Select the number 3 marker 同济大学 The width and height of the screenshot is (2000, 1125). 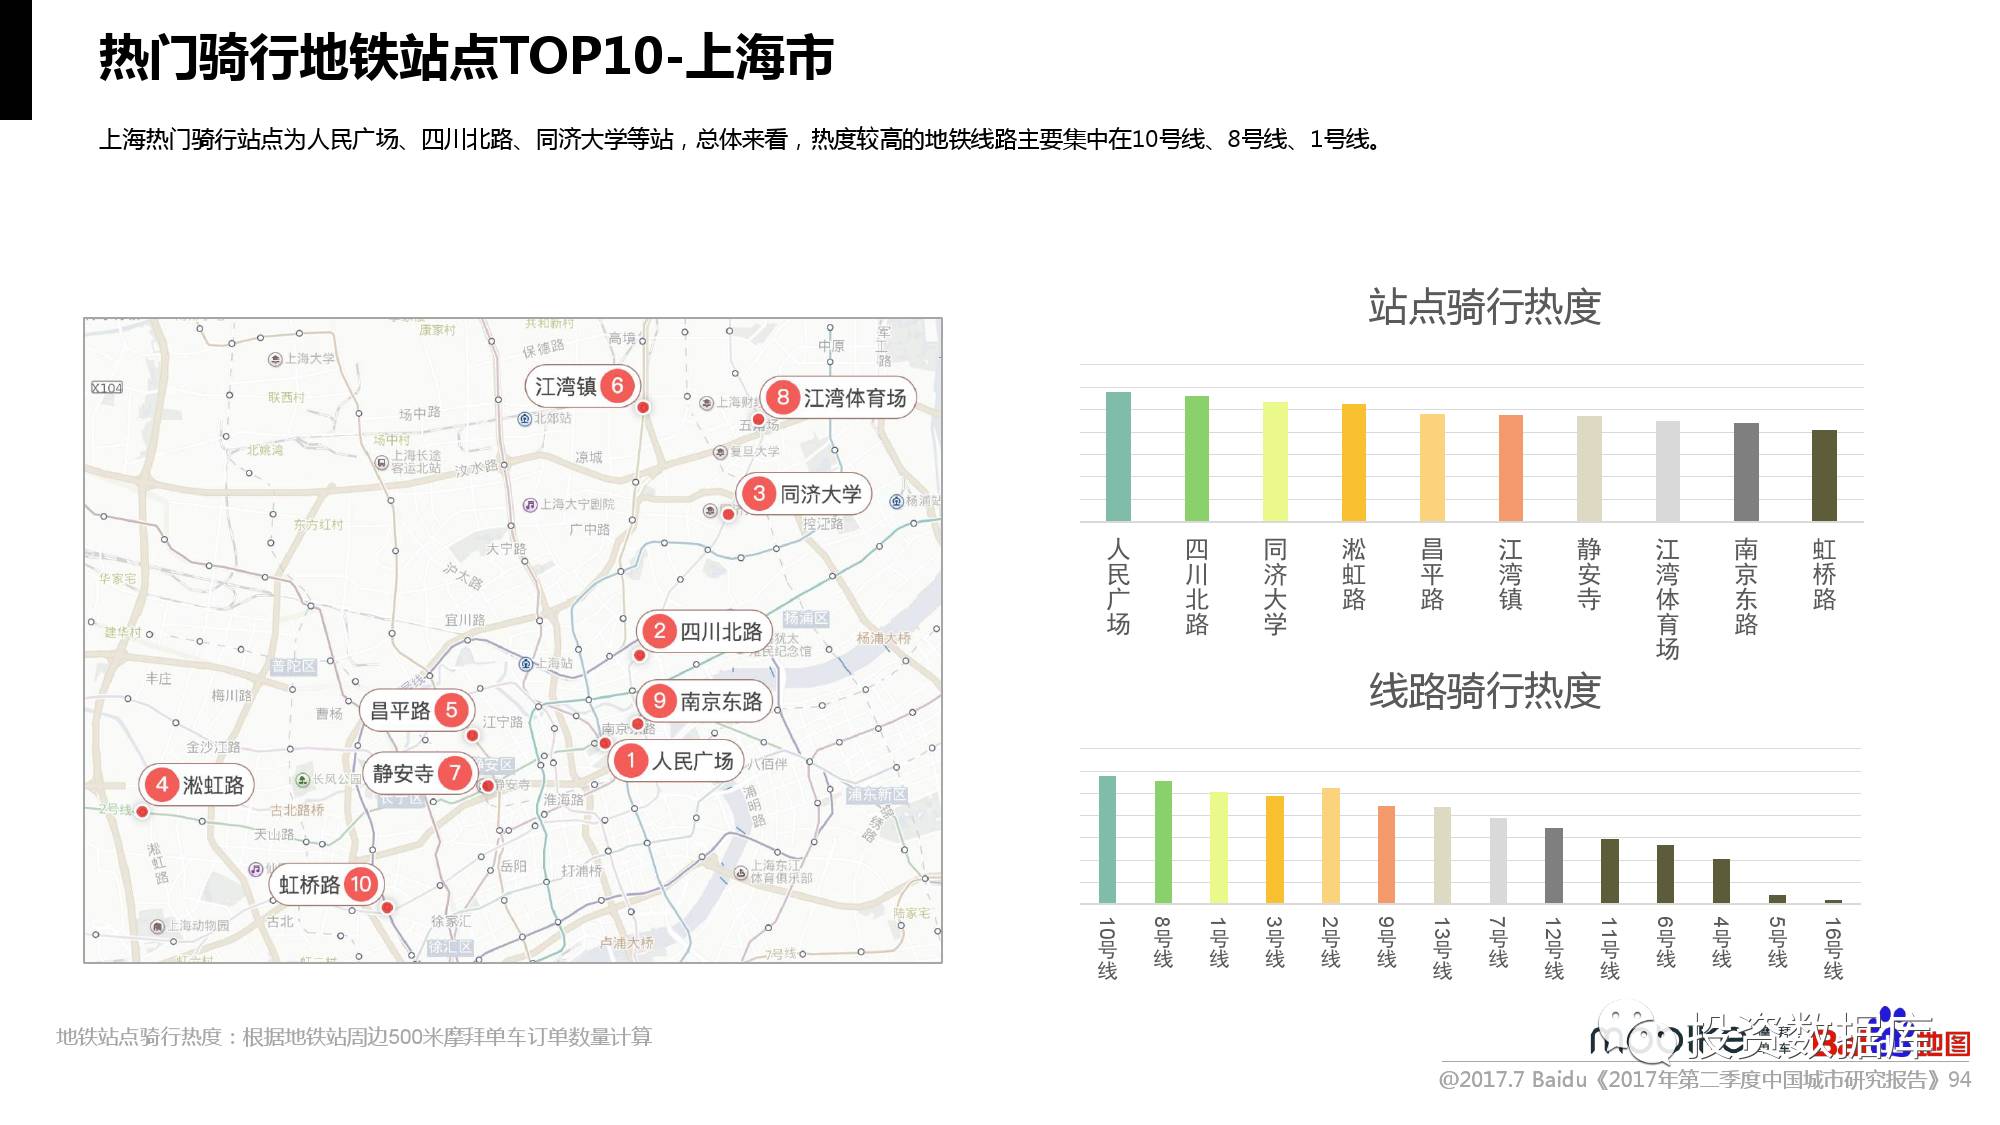click(x=759, y=493)
